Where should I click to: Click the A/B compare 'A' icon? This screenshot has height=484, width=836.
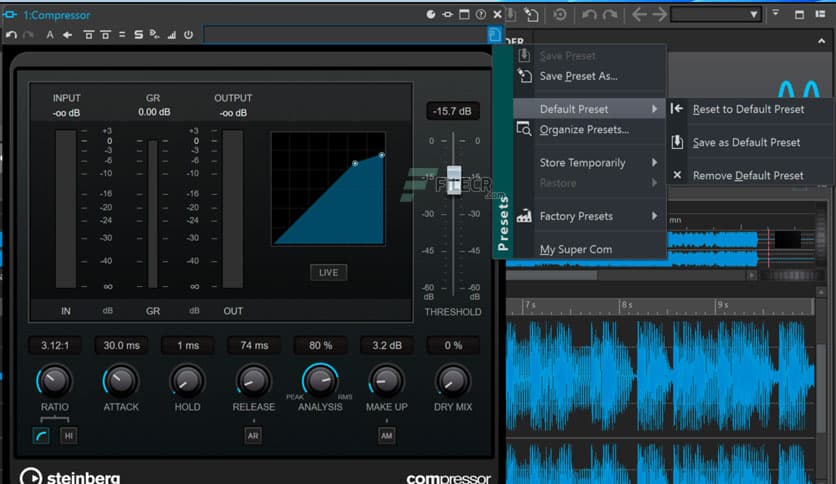click(50, 35)
